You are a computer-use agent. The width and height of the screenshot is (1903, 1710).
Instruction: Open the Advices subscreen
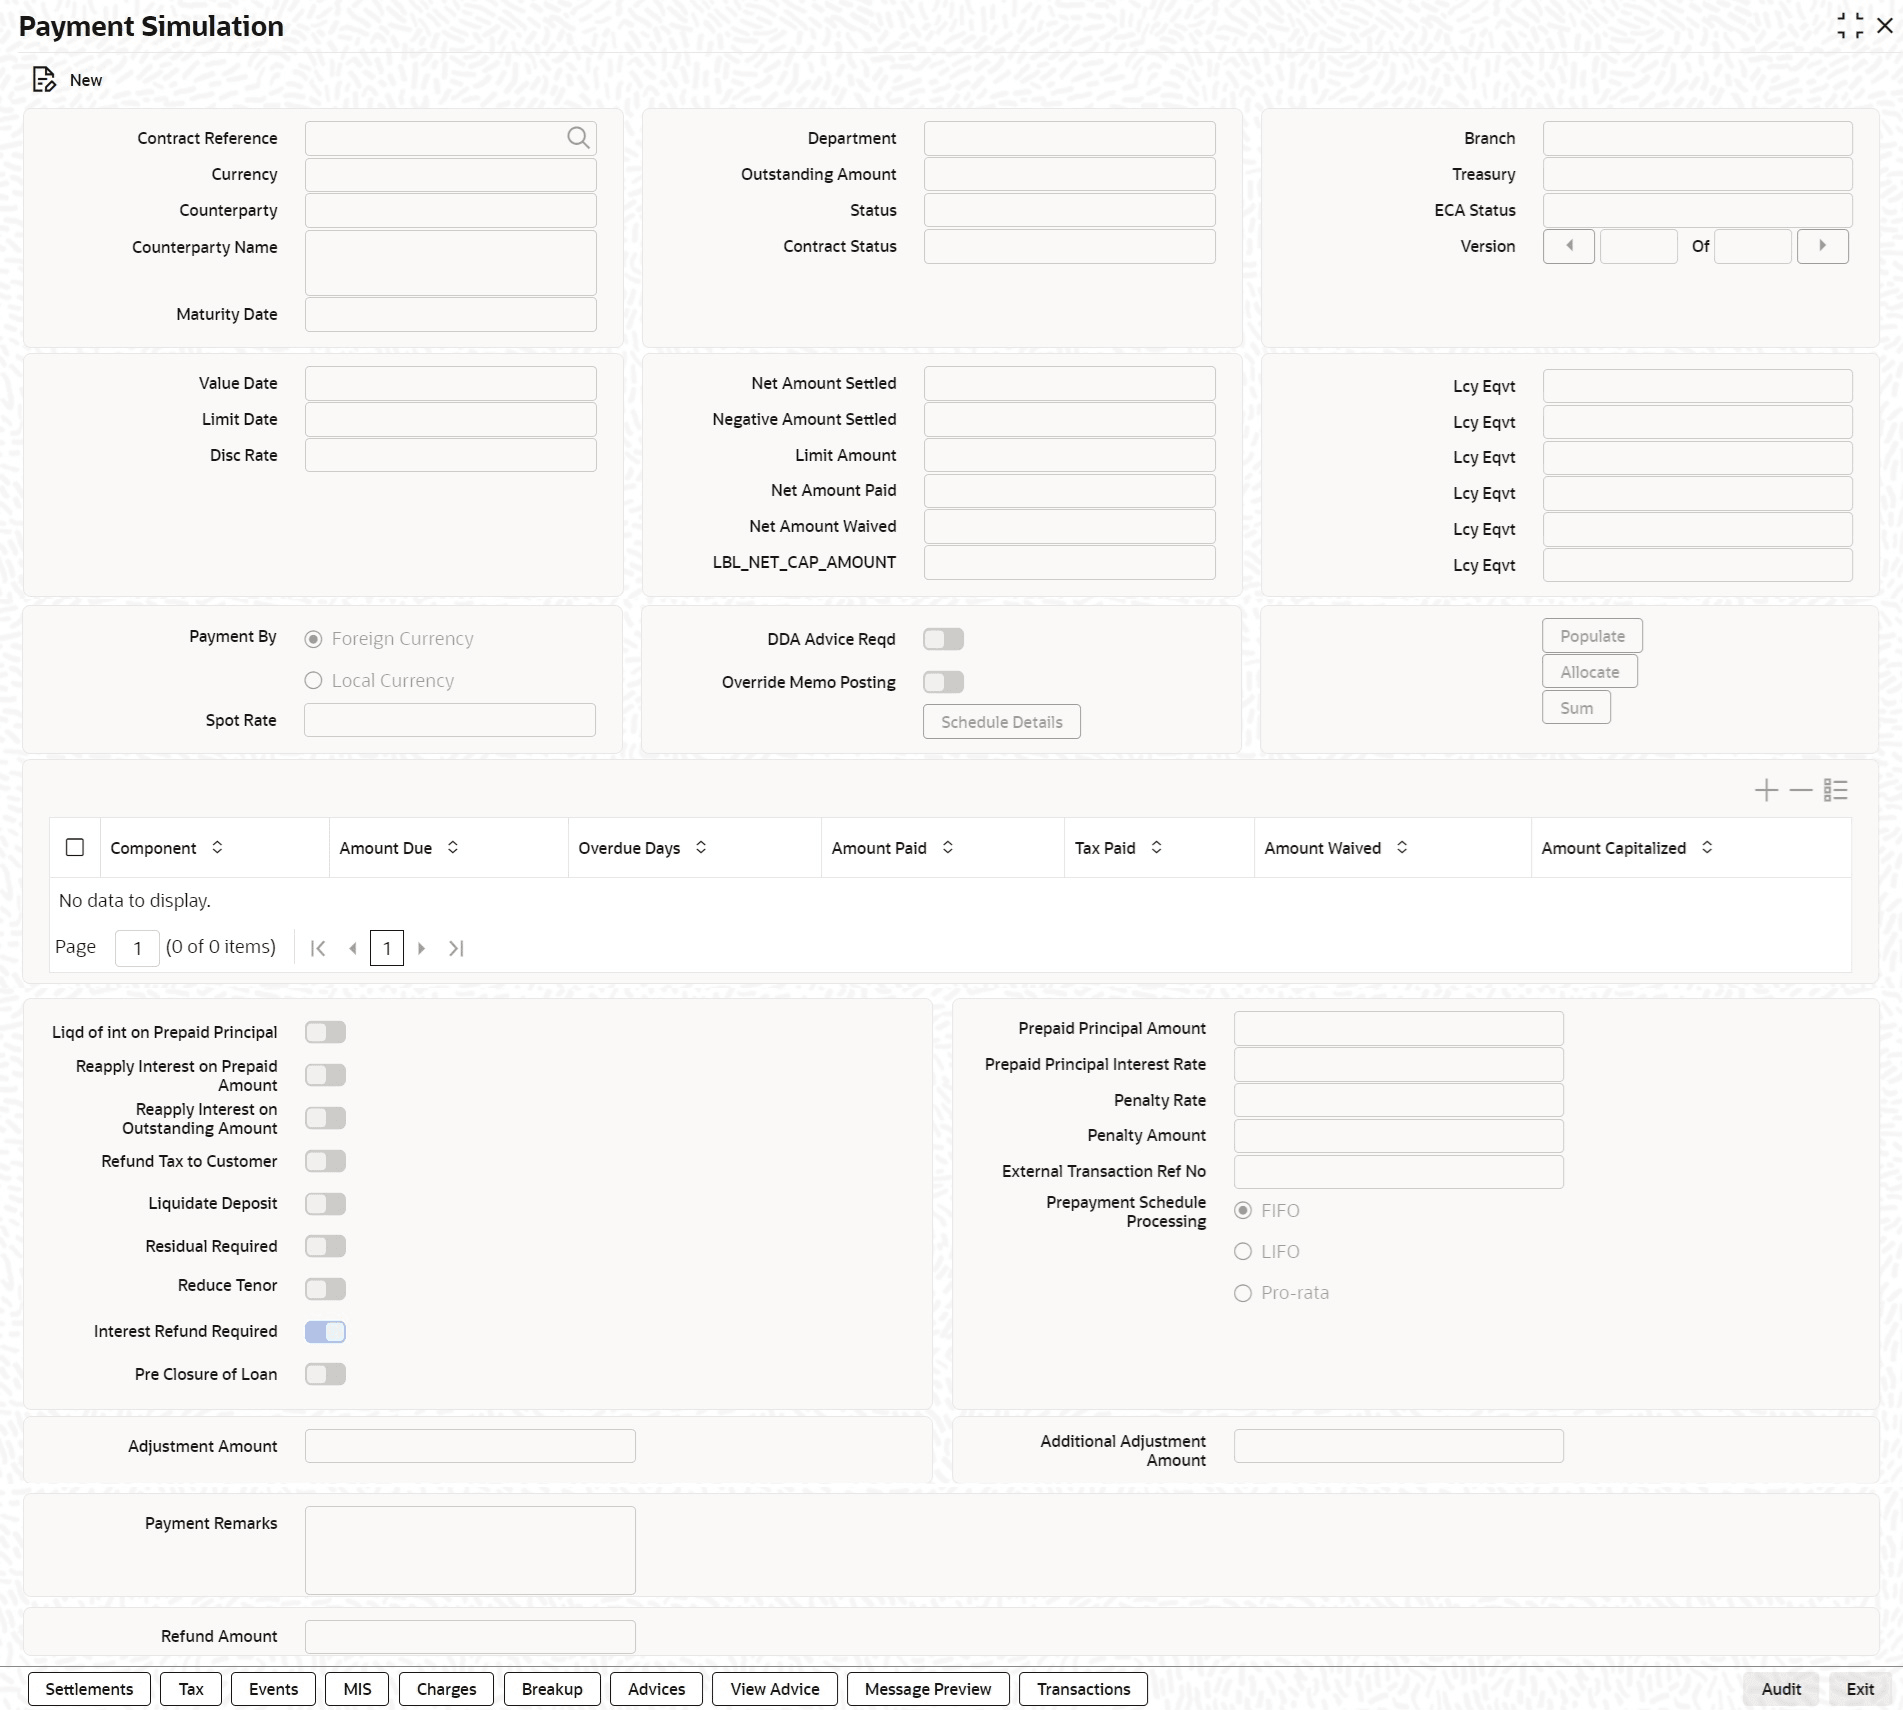(x=656, y=1689)
